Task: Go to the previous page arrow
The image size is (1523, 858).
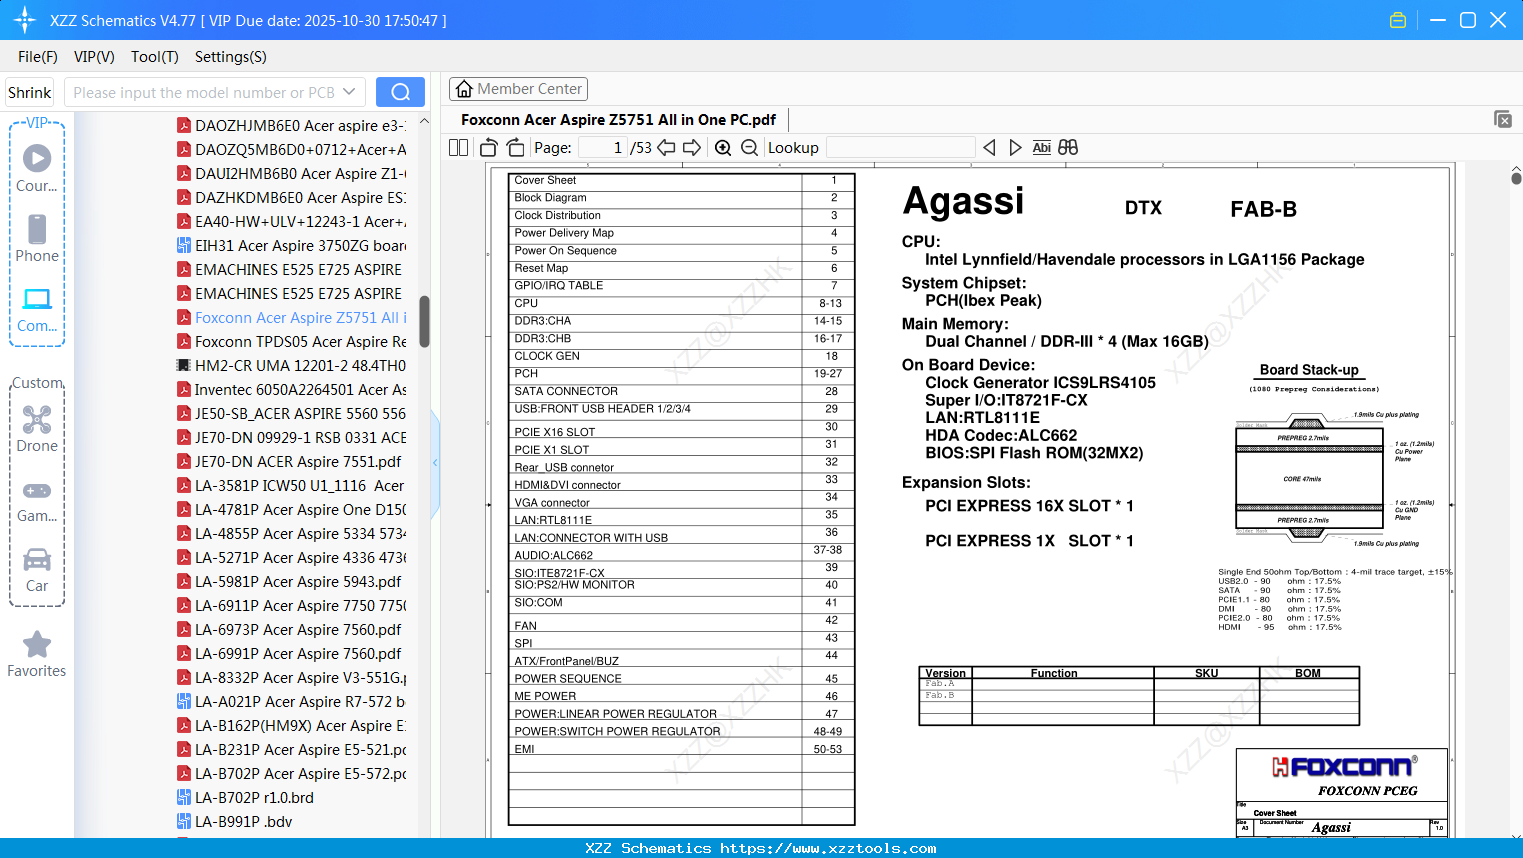Action: click(666, 147)
